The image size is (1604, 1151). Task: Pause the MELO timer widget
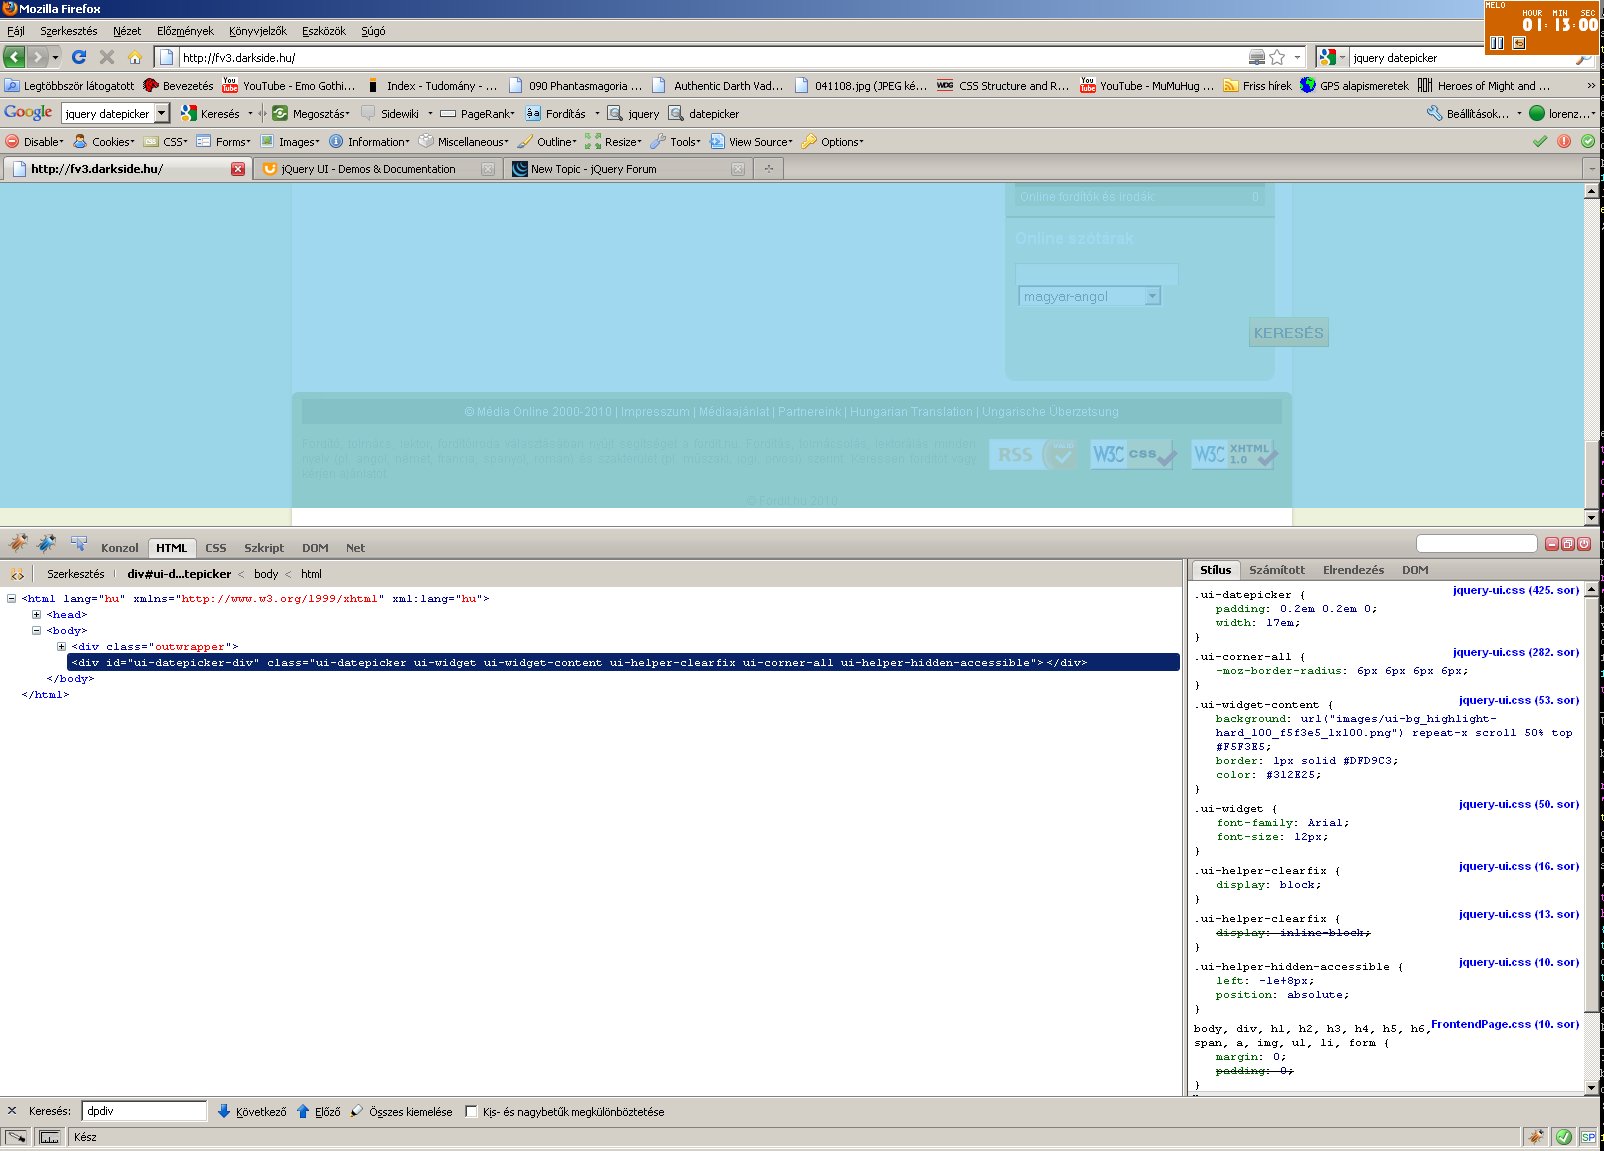pyautogui.click(x=1497, y=43)
